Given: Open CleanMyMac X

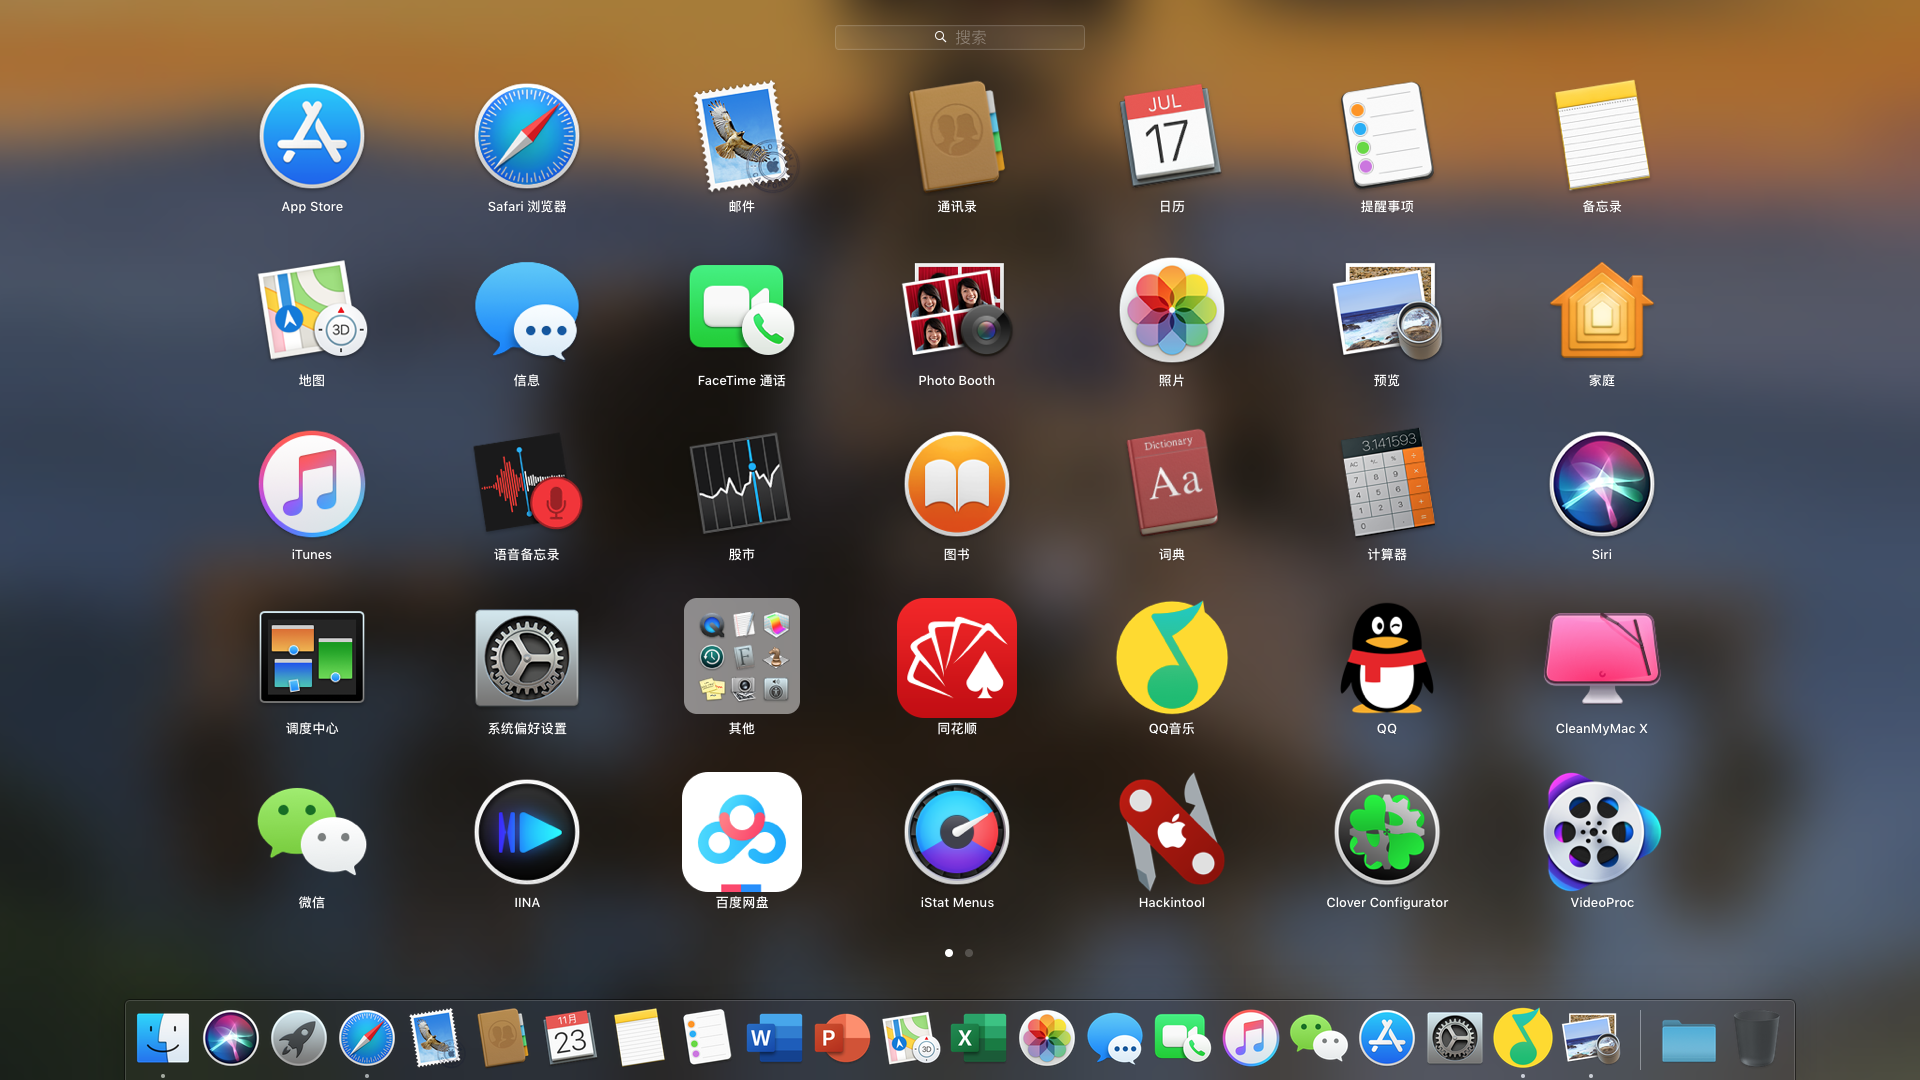Looking at the screenshot, I should coord(1601,658).
